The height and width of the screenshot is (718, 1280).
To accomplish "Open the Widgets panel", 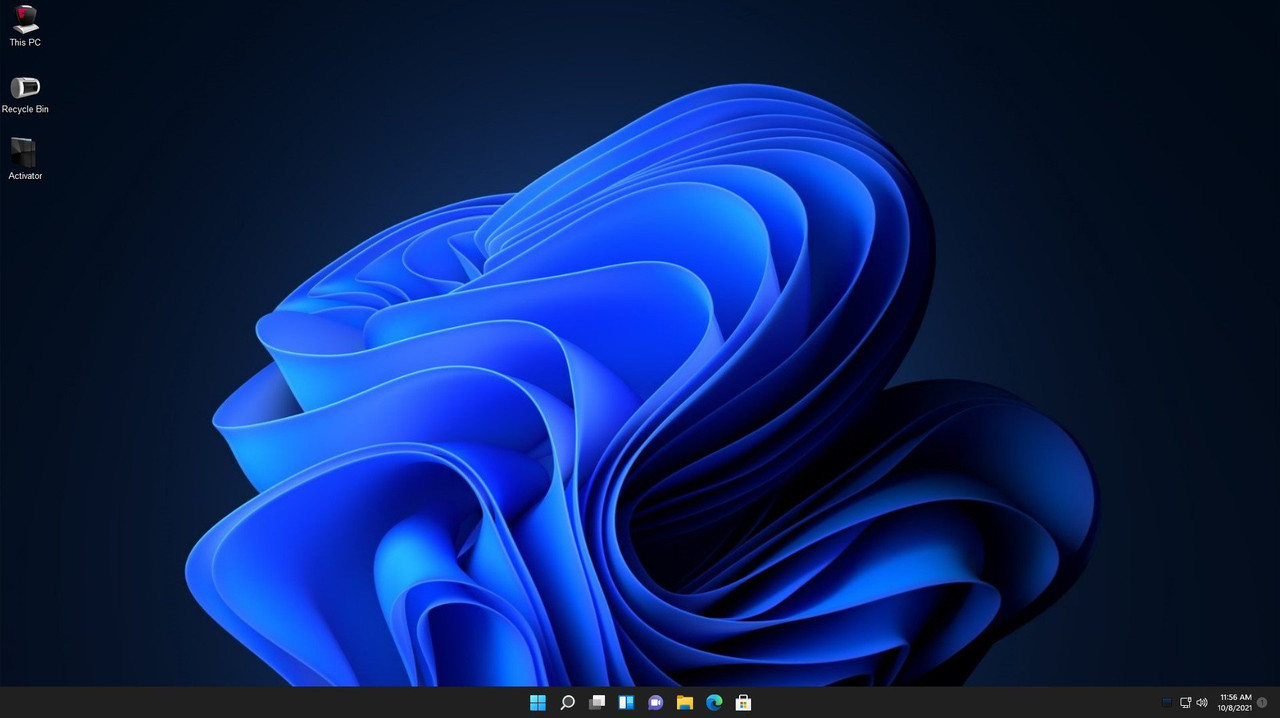I will [626, 703].
